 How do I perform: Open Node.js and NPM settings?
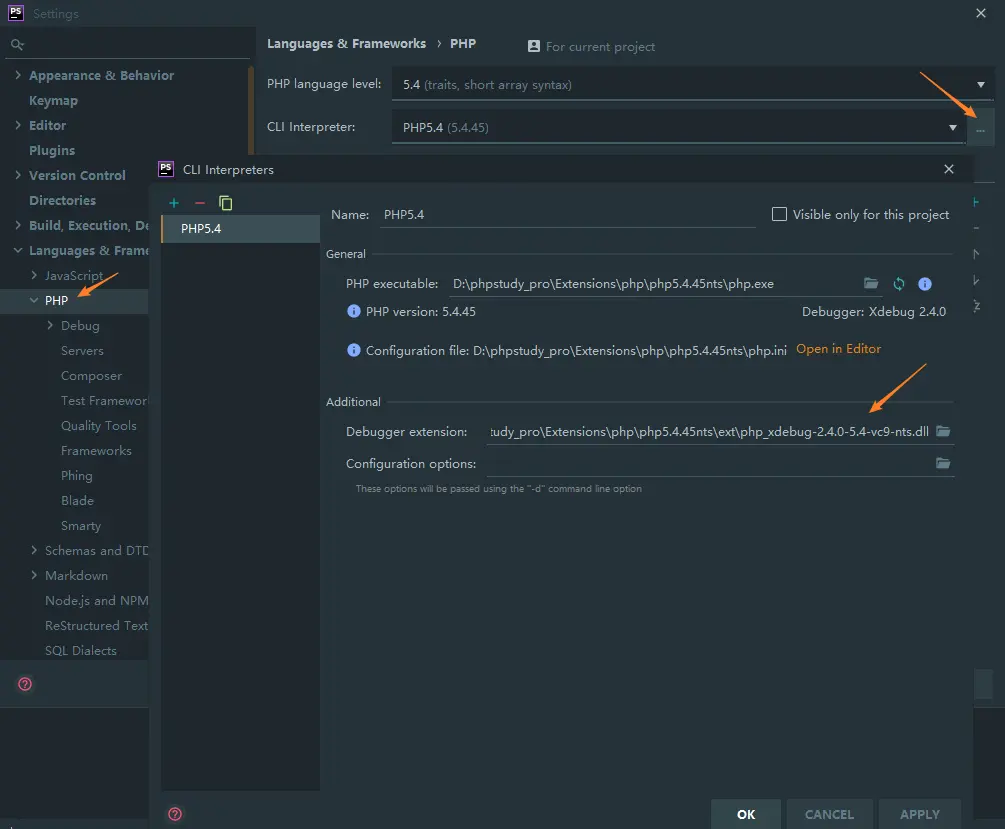96,601
